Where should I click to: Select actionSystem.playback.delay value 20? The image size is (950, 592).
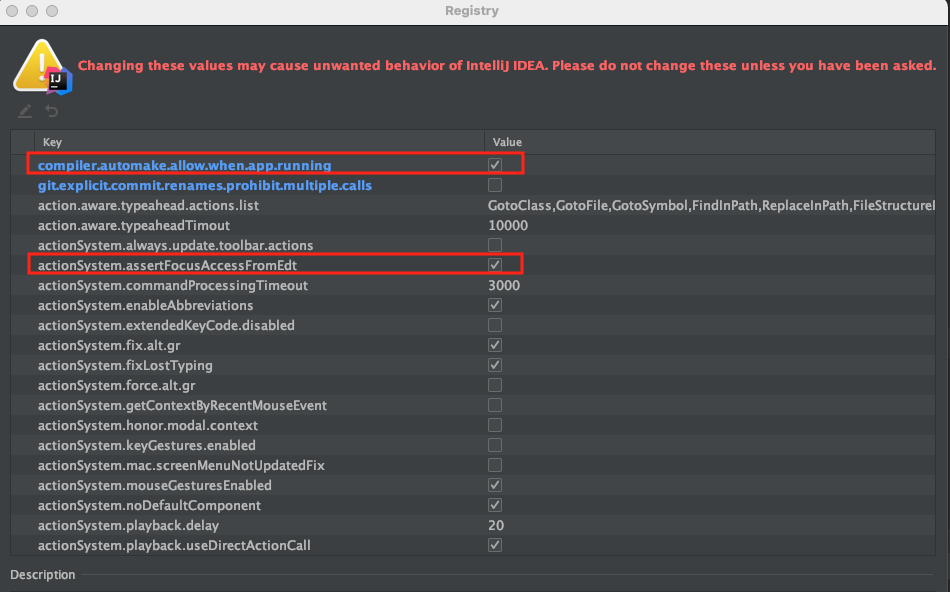pos(496,525)
